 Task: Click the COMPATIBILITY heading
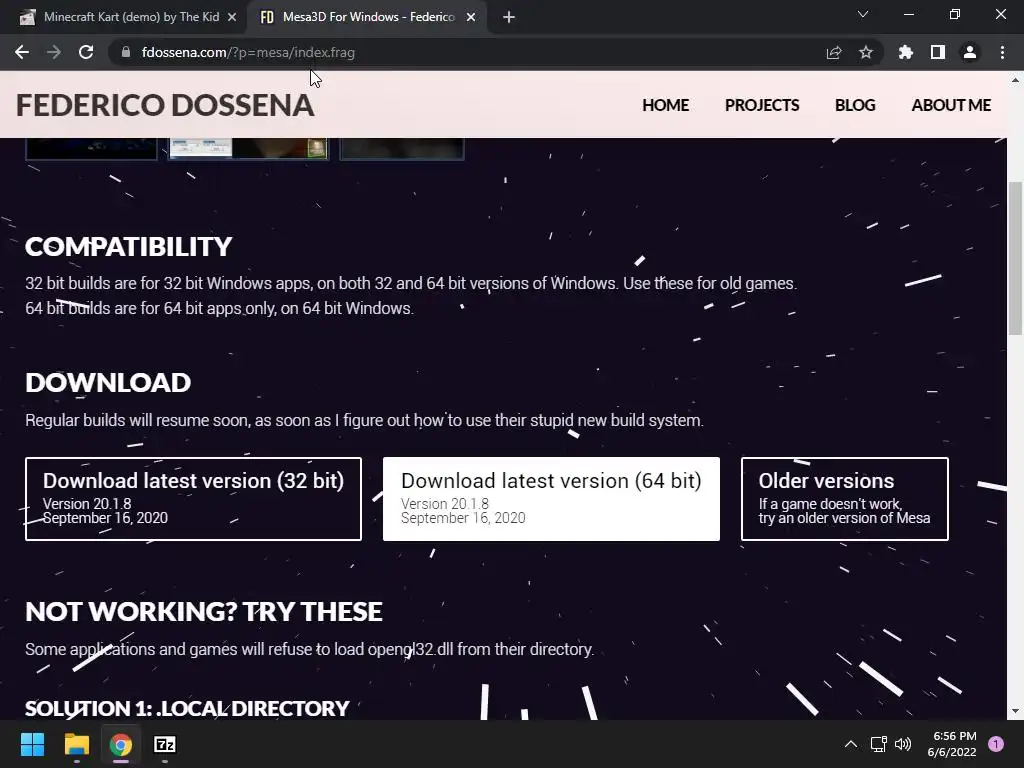(x=129, y=247)
